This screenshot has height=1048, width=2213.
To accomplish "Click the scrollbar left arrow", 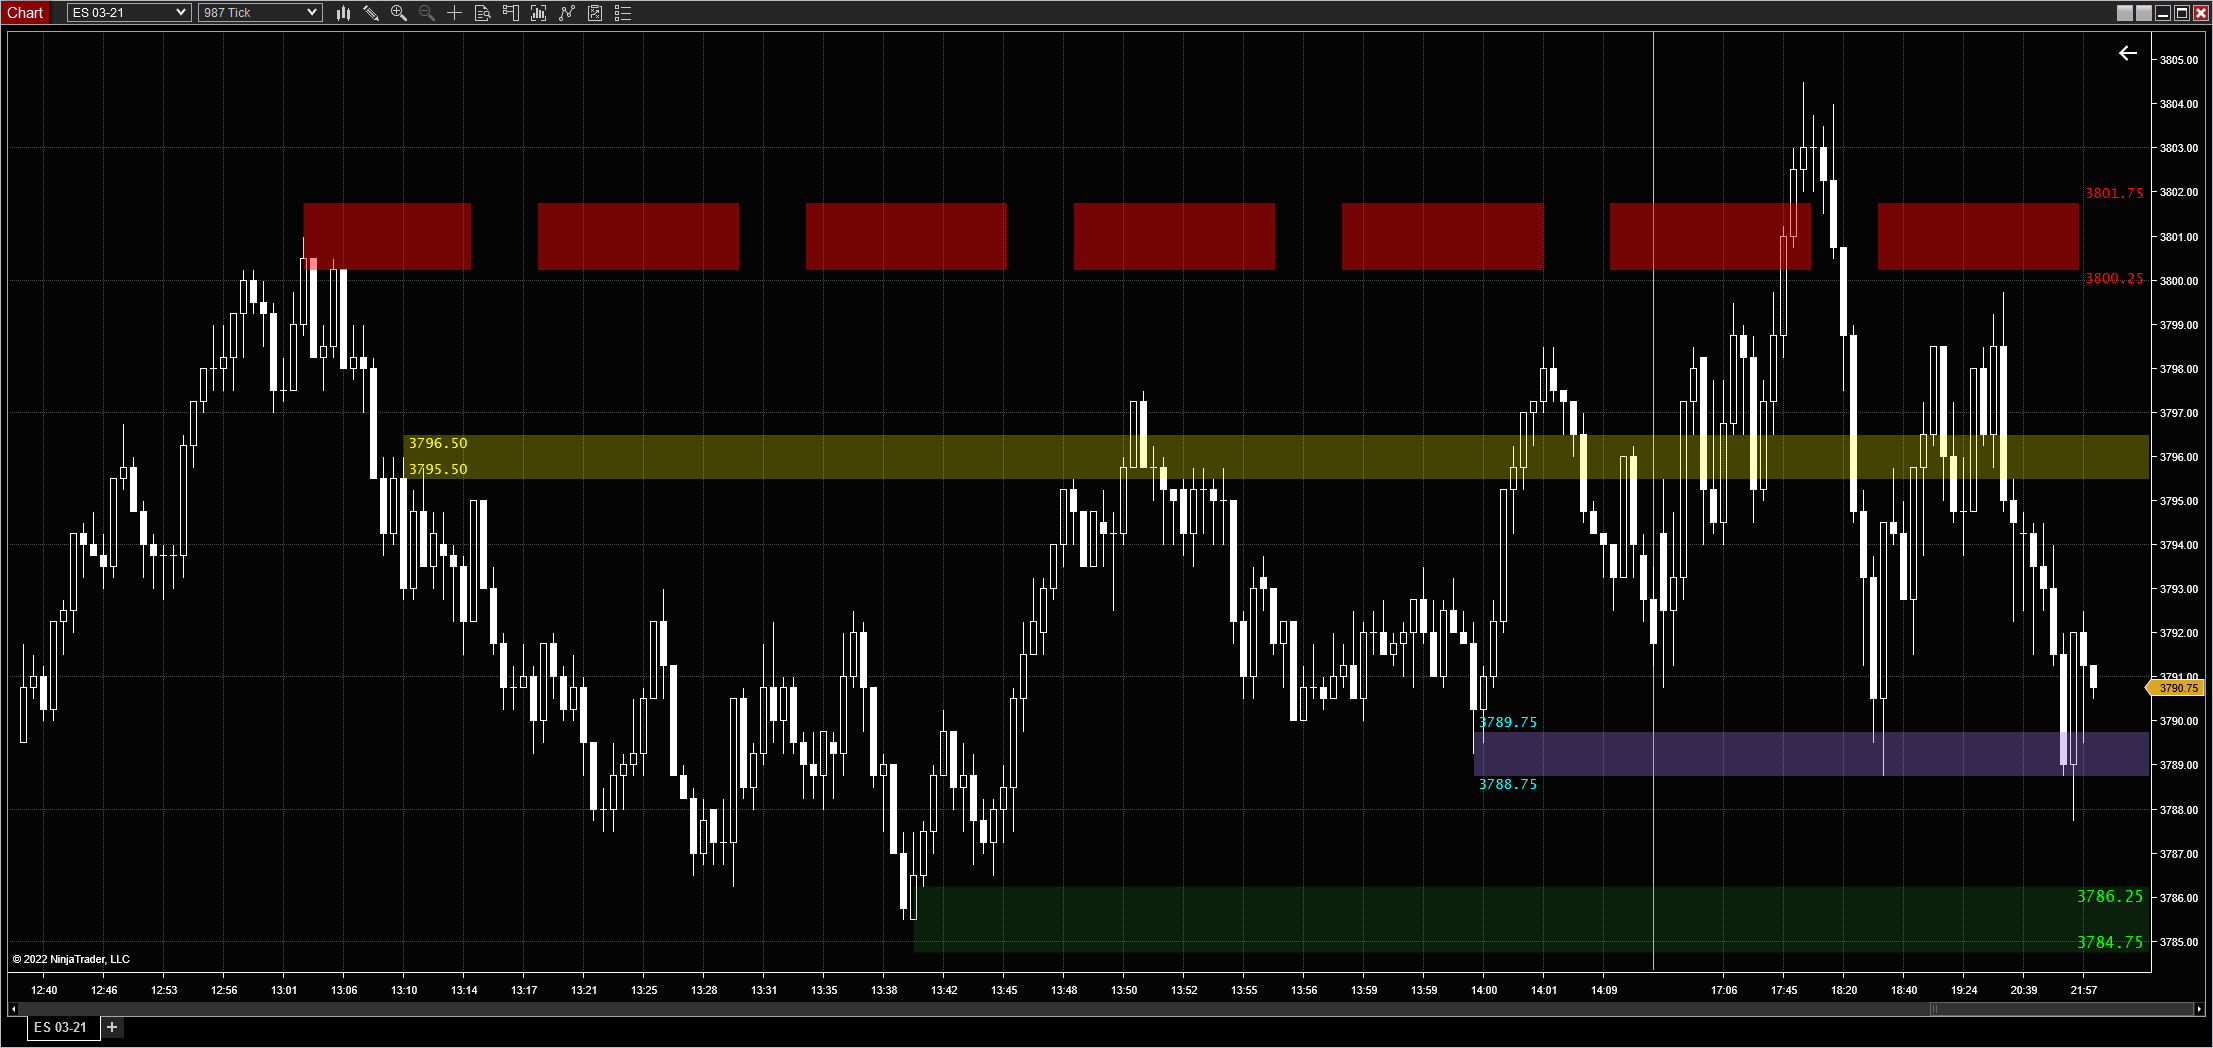I will pos(13,1009).
